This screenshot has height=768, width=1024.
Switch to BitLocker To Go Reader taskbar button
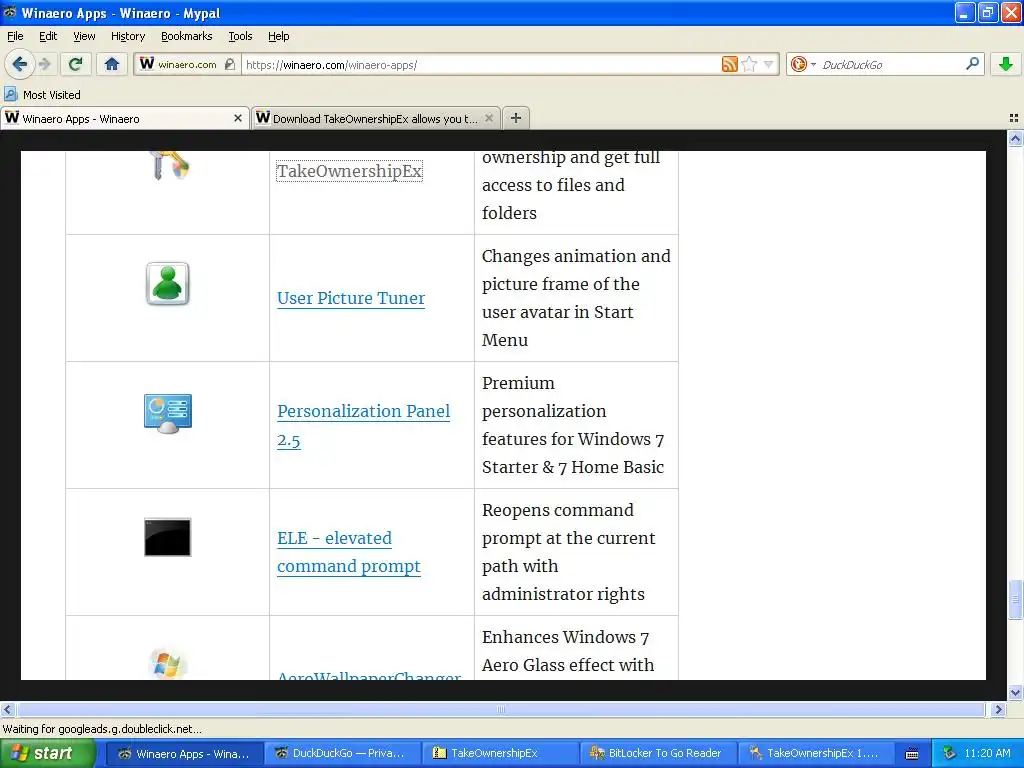(x=658, y=754)
